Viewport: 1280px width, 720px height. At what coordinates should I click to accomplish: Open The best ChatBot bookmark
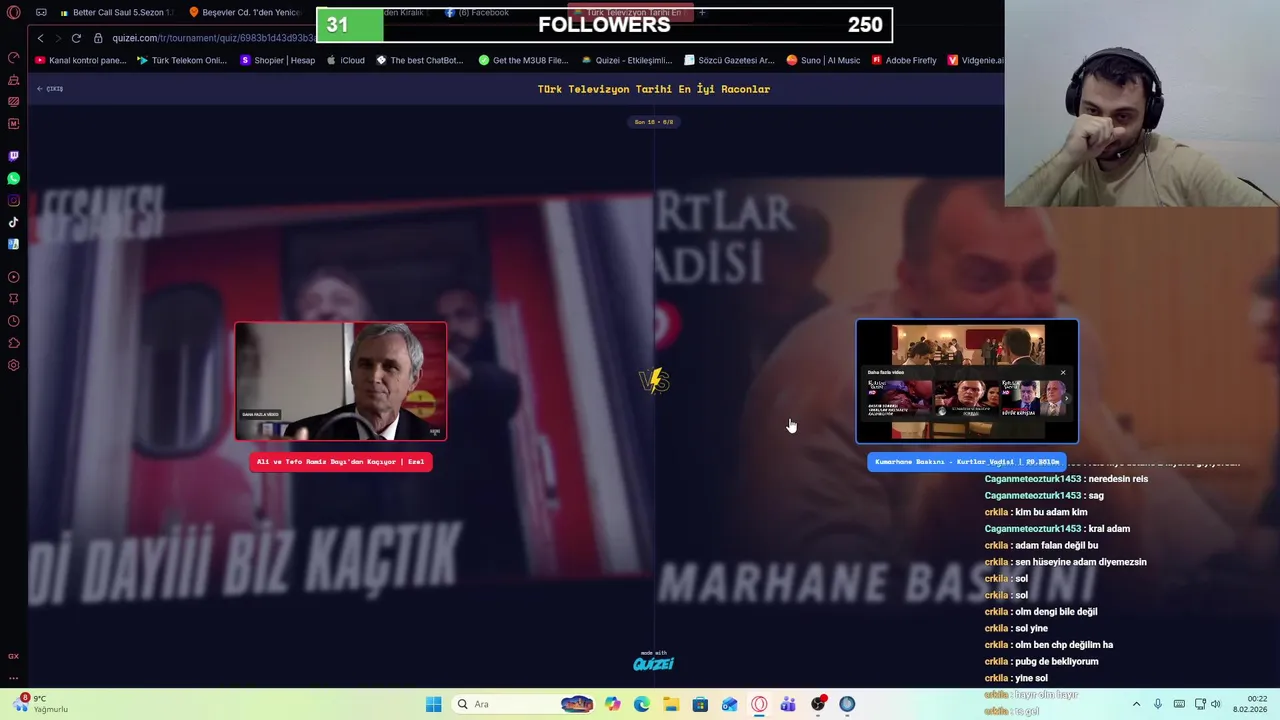420,60
